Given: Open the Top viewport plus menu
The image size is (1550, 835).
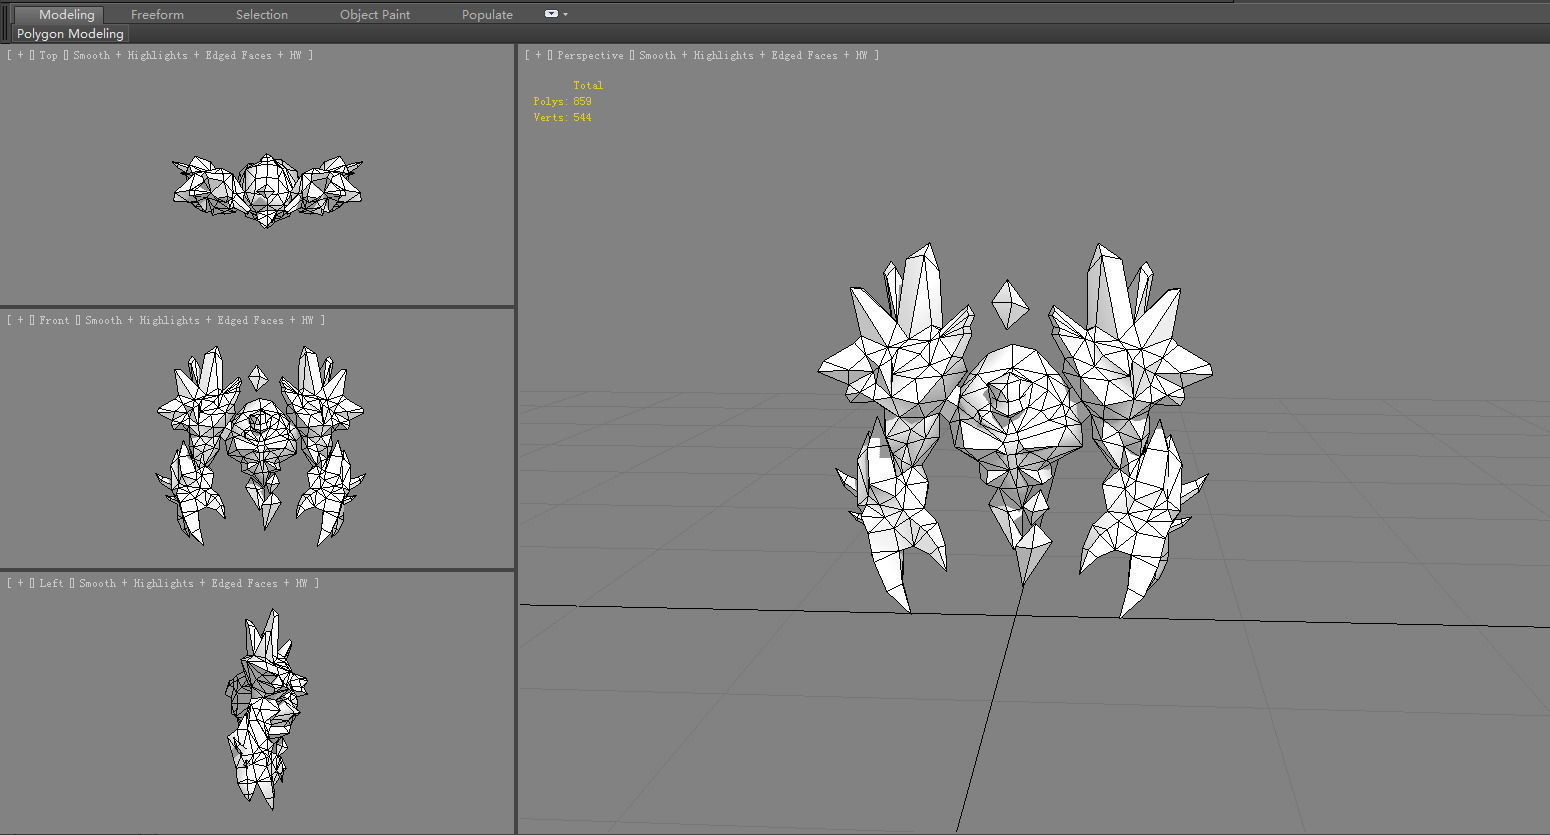Looking at the screenshot, I should pyautogui.click(x=20, y=56).
